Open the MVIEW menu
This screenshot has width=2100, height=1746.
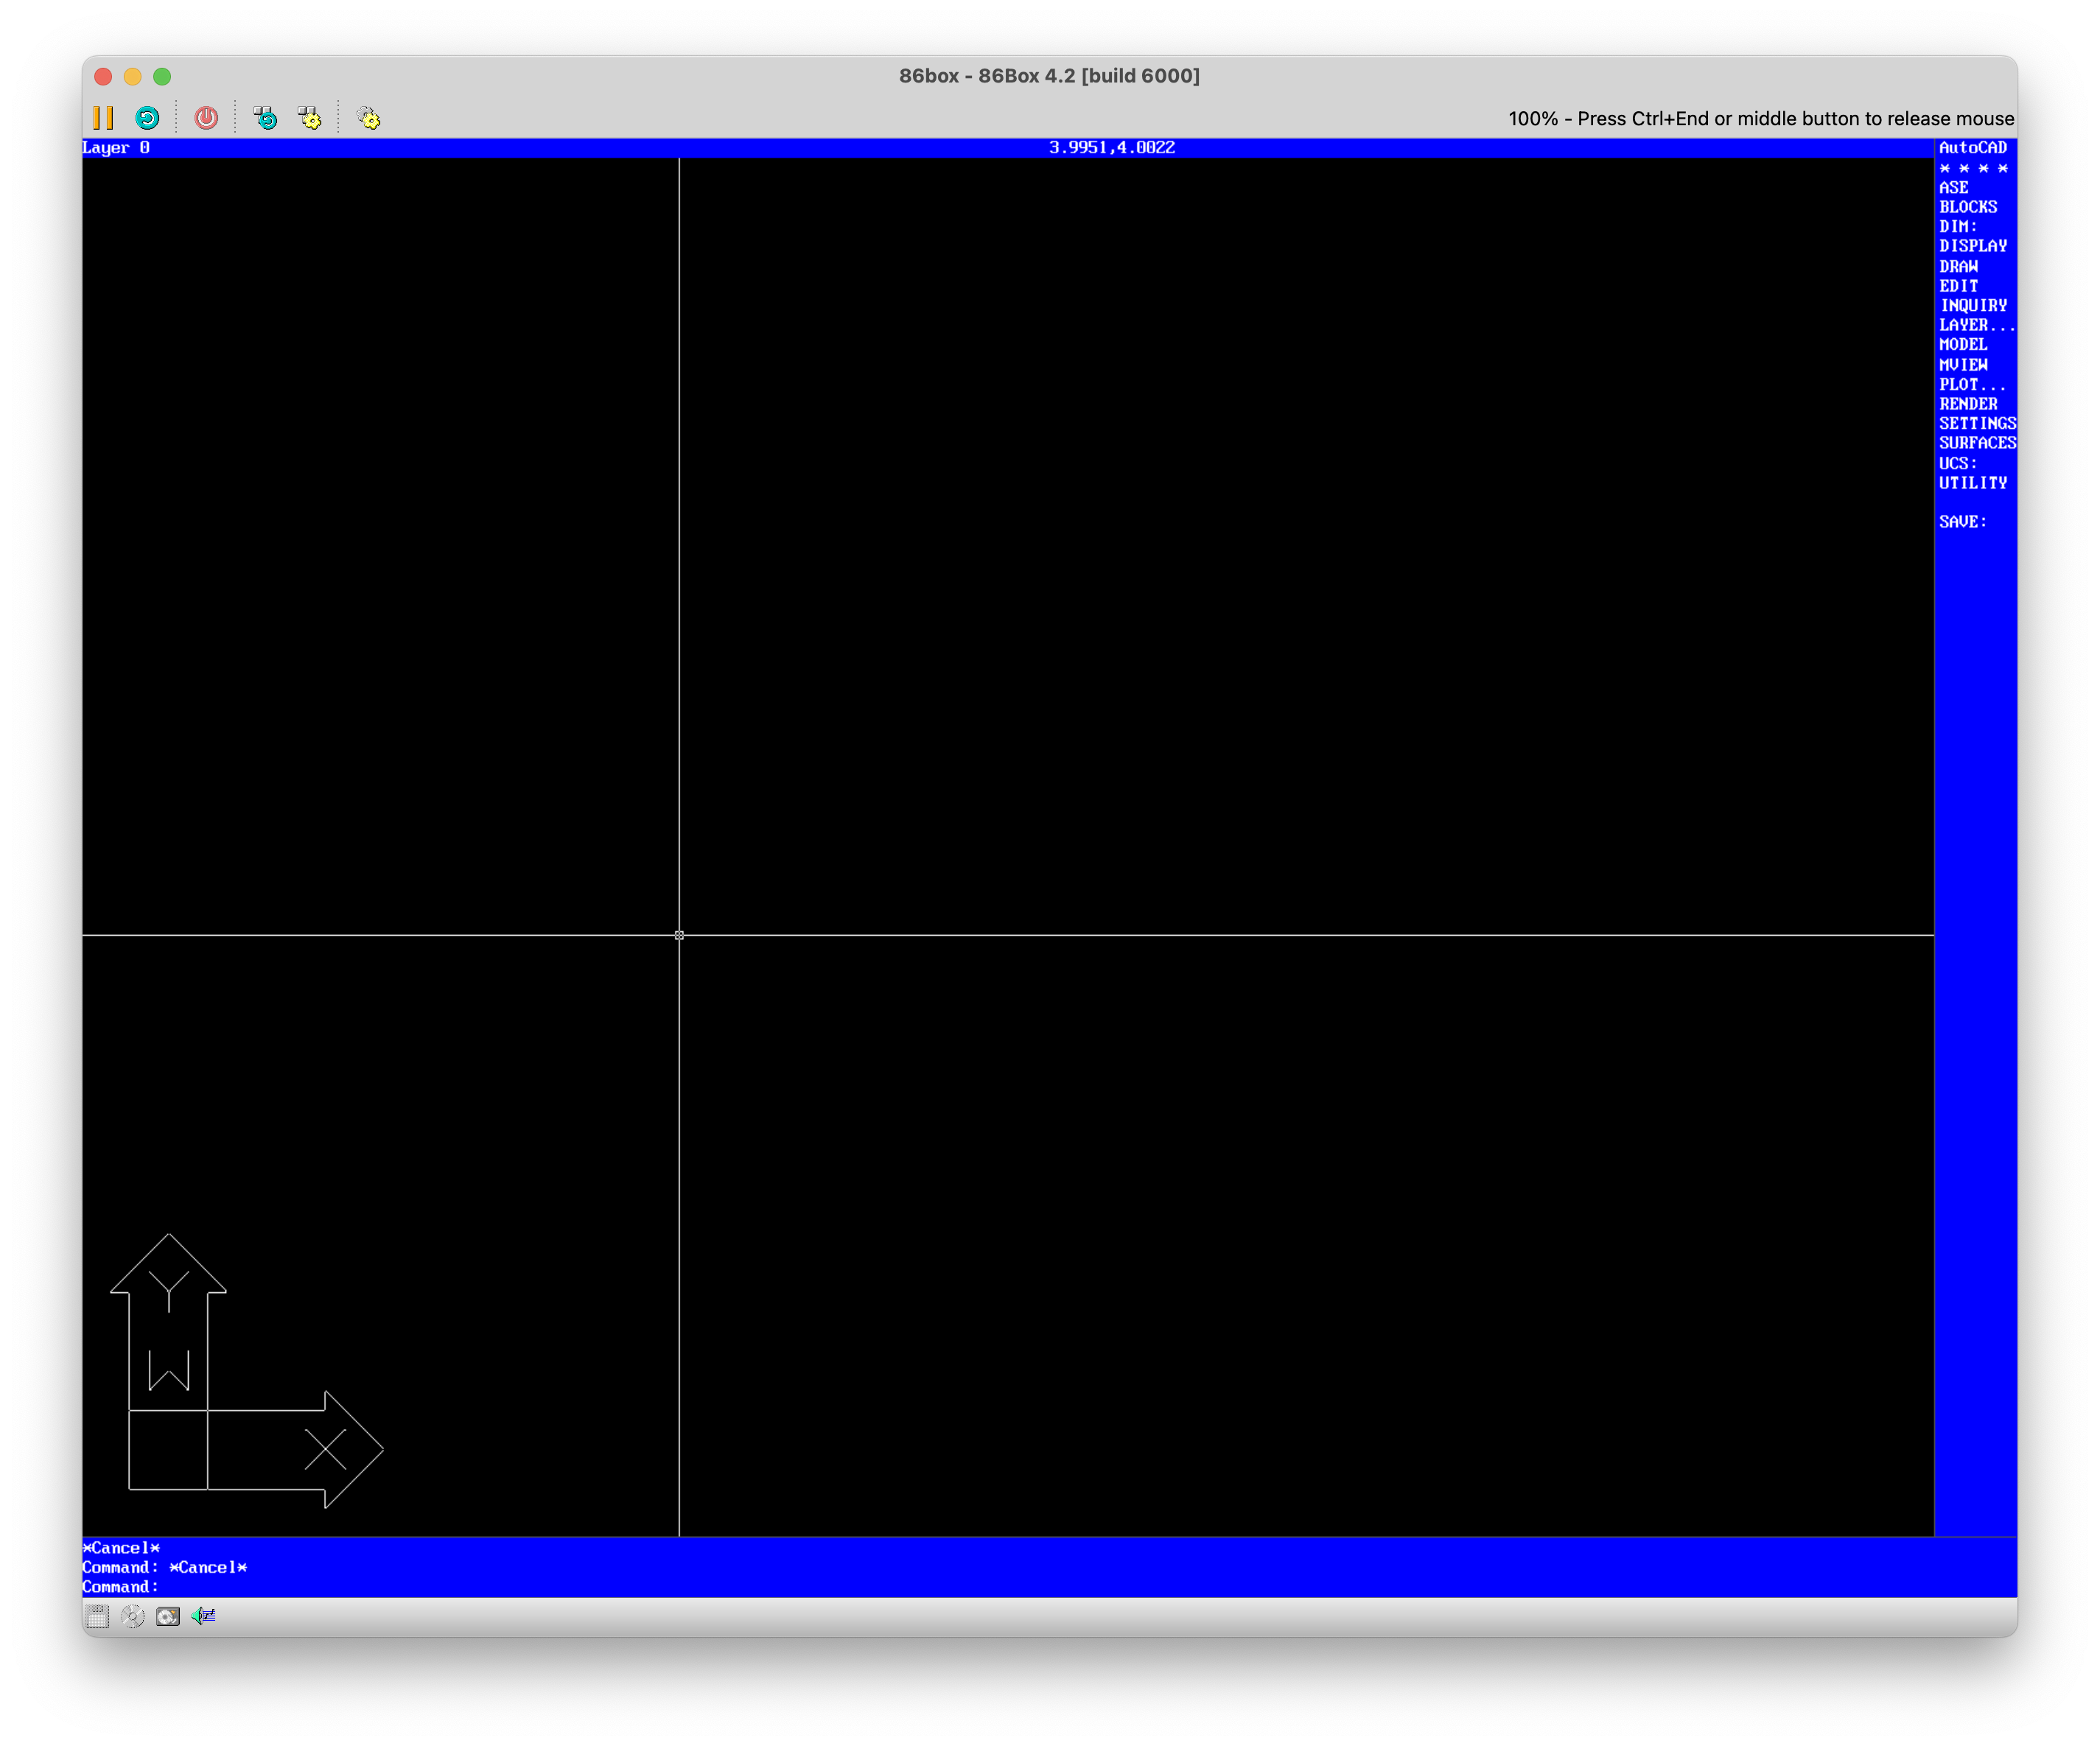point(1963,365)
